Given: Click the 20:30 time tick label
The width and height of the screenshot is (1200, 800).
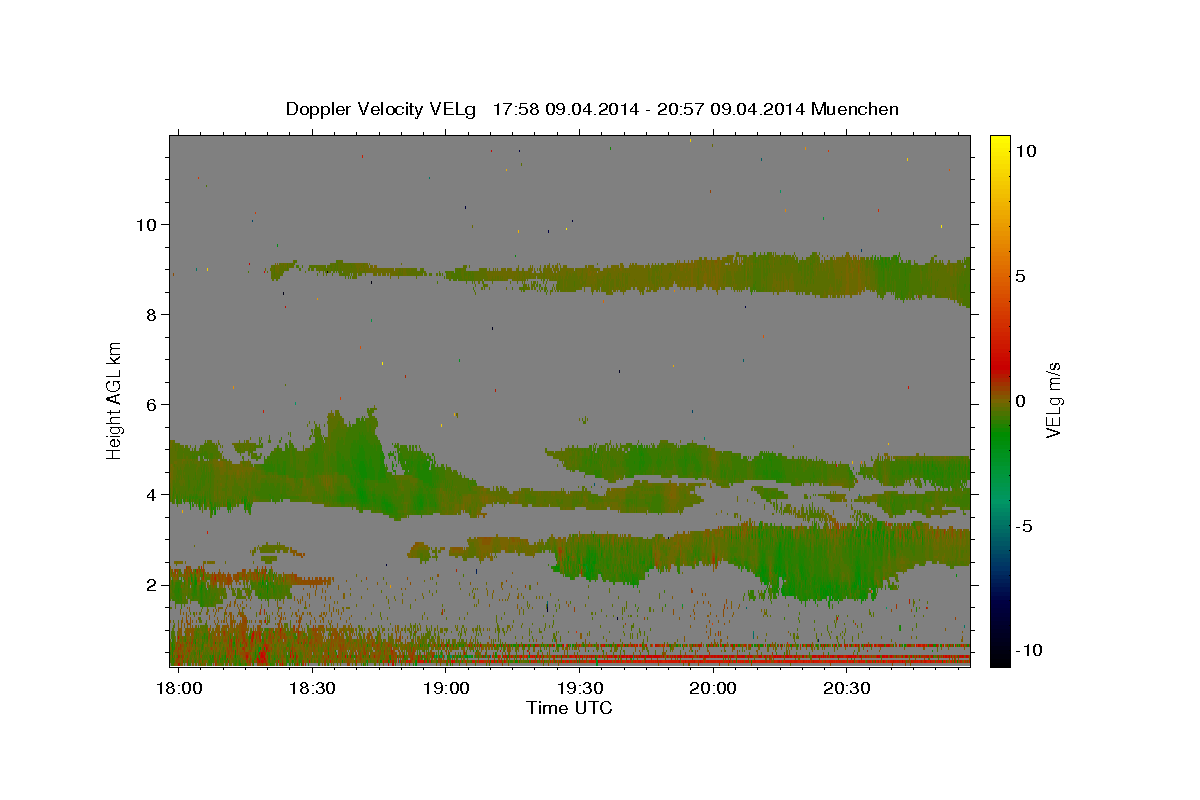Looking at the screenshot, I should pos(848,689).
